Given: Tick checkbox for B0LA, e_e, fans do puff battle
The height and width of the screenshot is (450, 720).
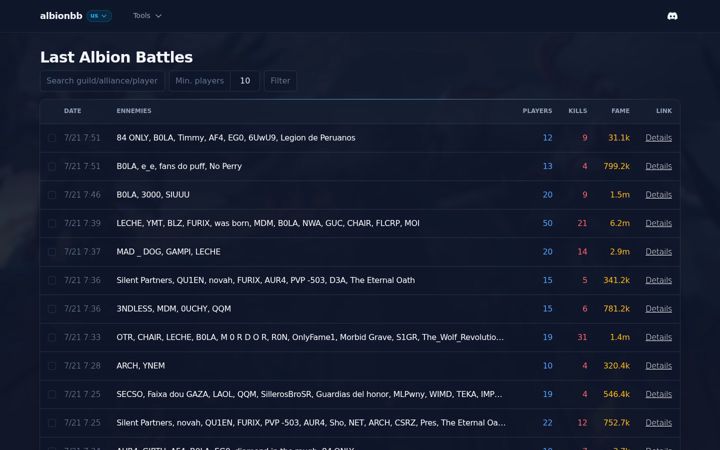Looking at the screenshot, I should [x=52, y=166].
